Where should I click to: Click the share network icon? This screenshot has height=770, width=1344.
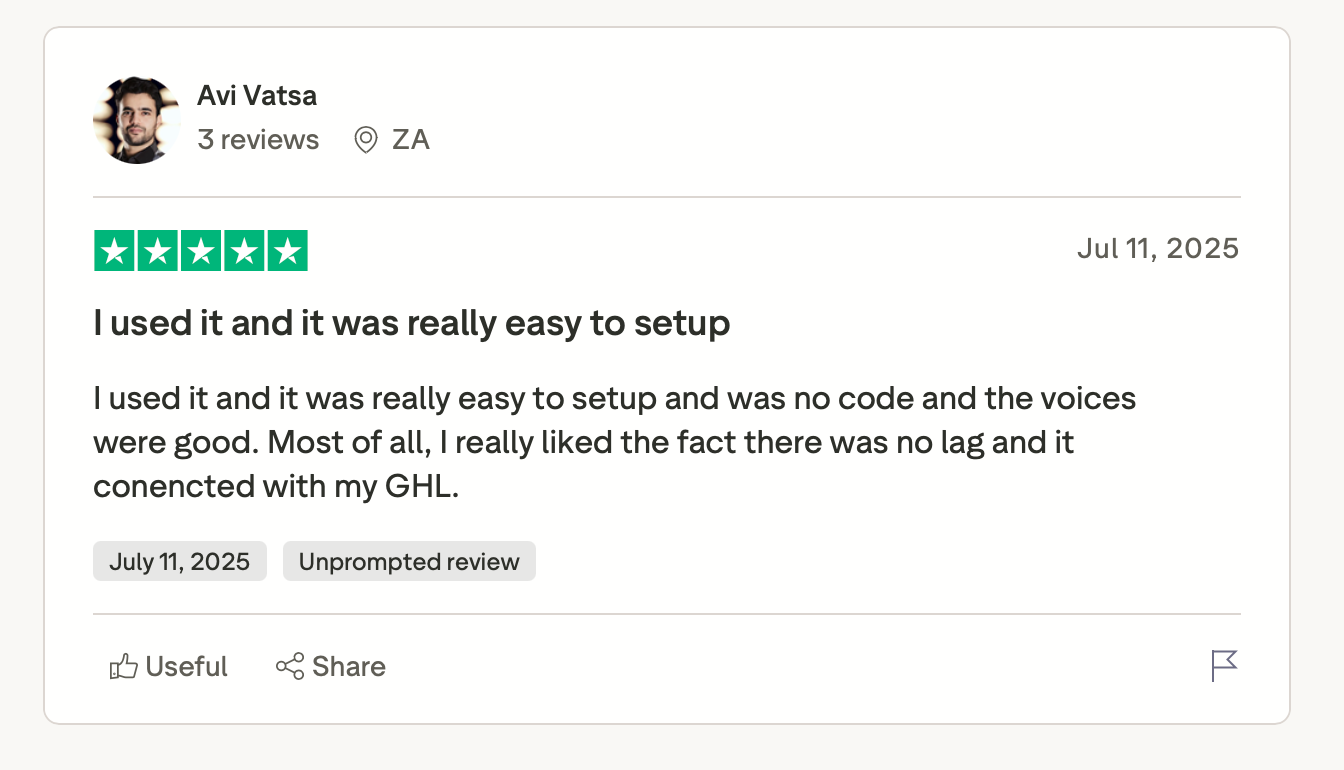(x=290, y=667)
